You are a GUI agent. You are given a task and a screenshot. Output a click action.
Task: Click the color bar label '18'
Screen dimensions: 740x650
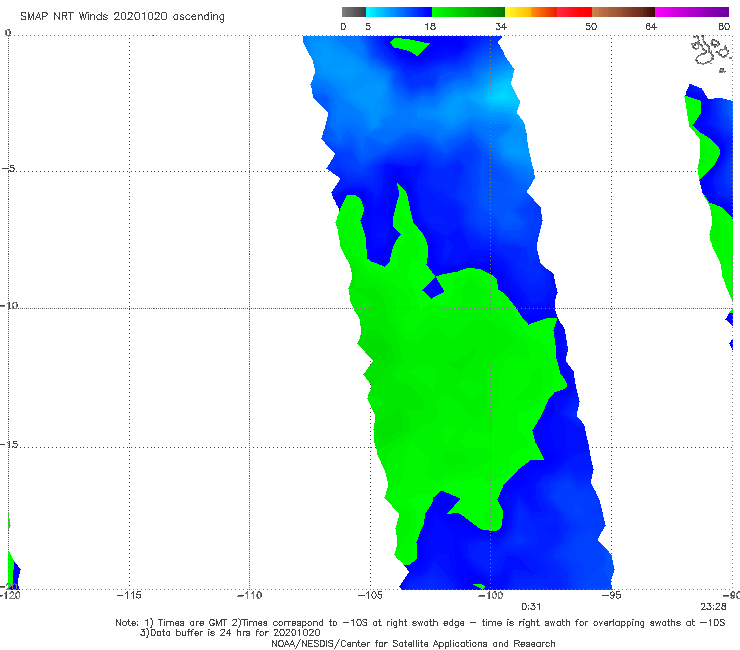[430, 26]
